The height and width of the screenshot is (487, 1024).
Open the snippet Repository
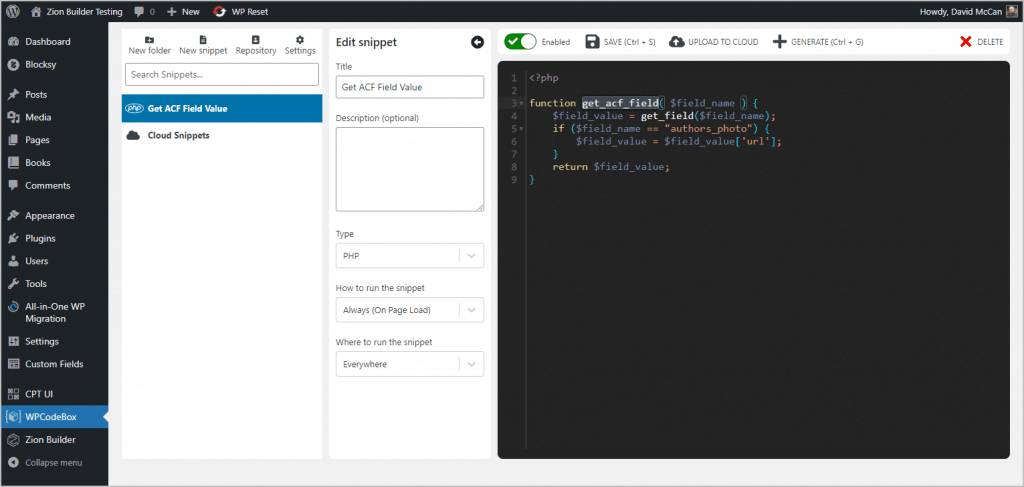click(x=256, y=45)
